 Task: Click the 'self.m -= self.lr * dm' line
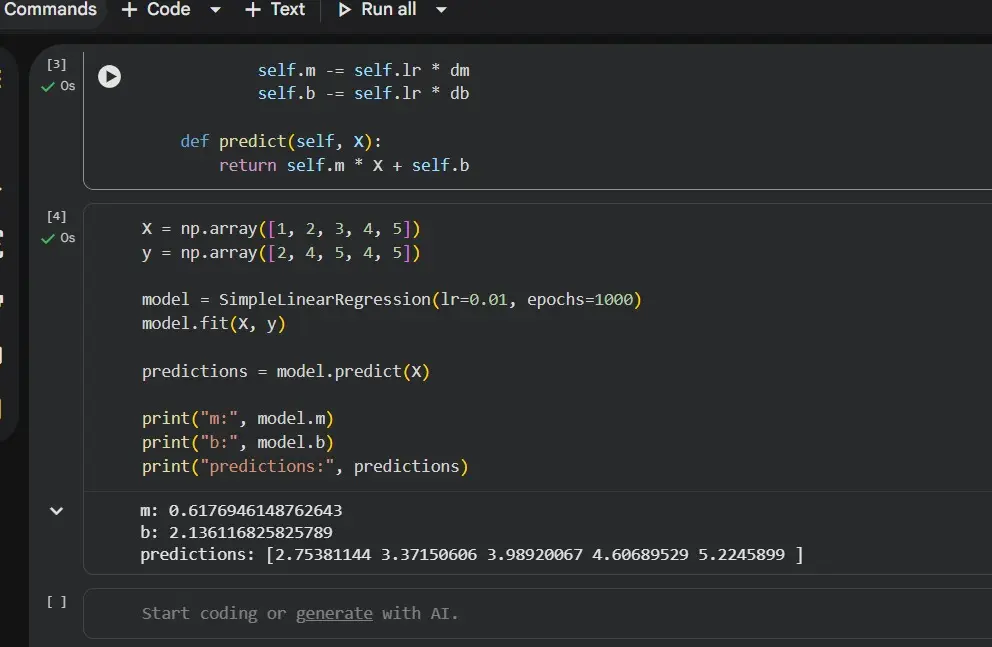(x=363, y=70)
